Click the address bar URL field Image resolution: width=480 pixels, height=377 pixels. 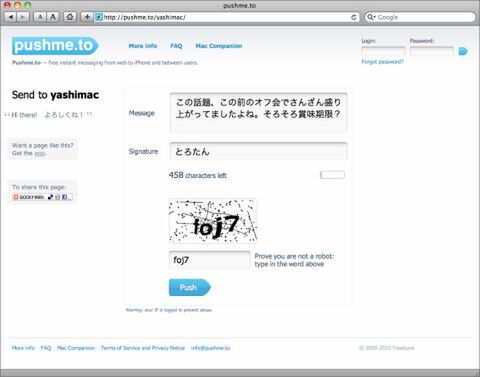pos(227,17)
